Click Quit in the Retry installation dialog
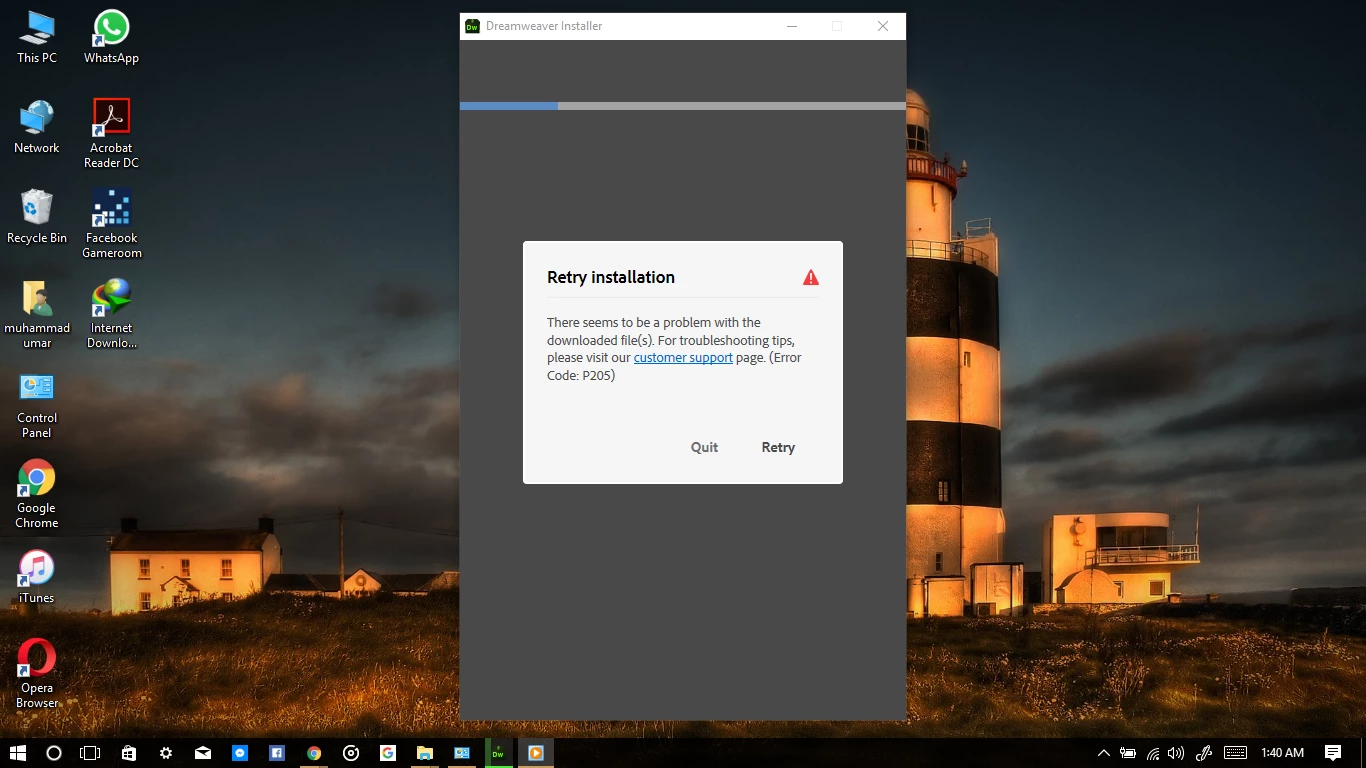 (704, 447)
